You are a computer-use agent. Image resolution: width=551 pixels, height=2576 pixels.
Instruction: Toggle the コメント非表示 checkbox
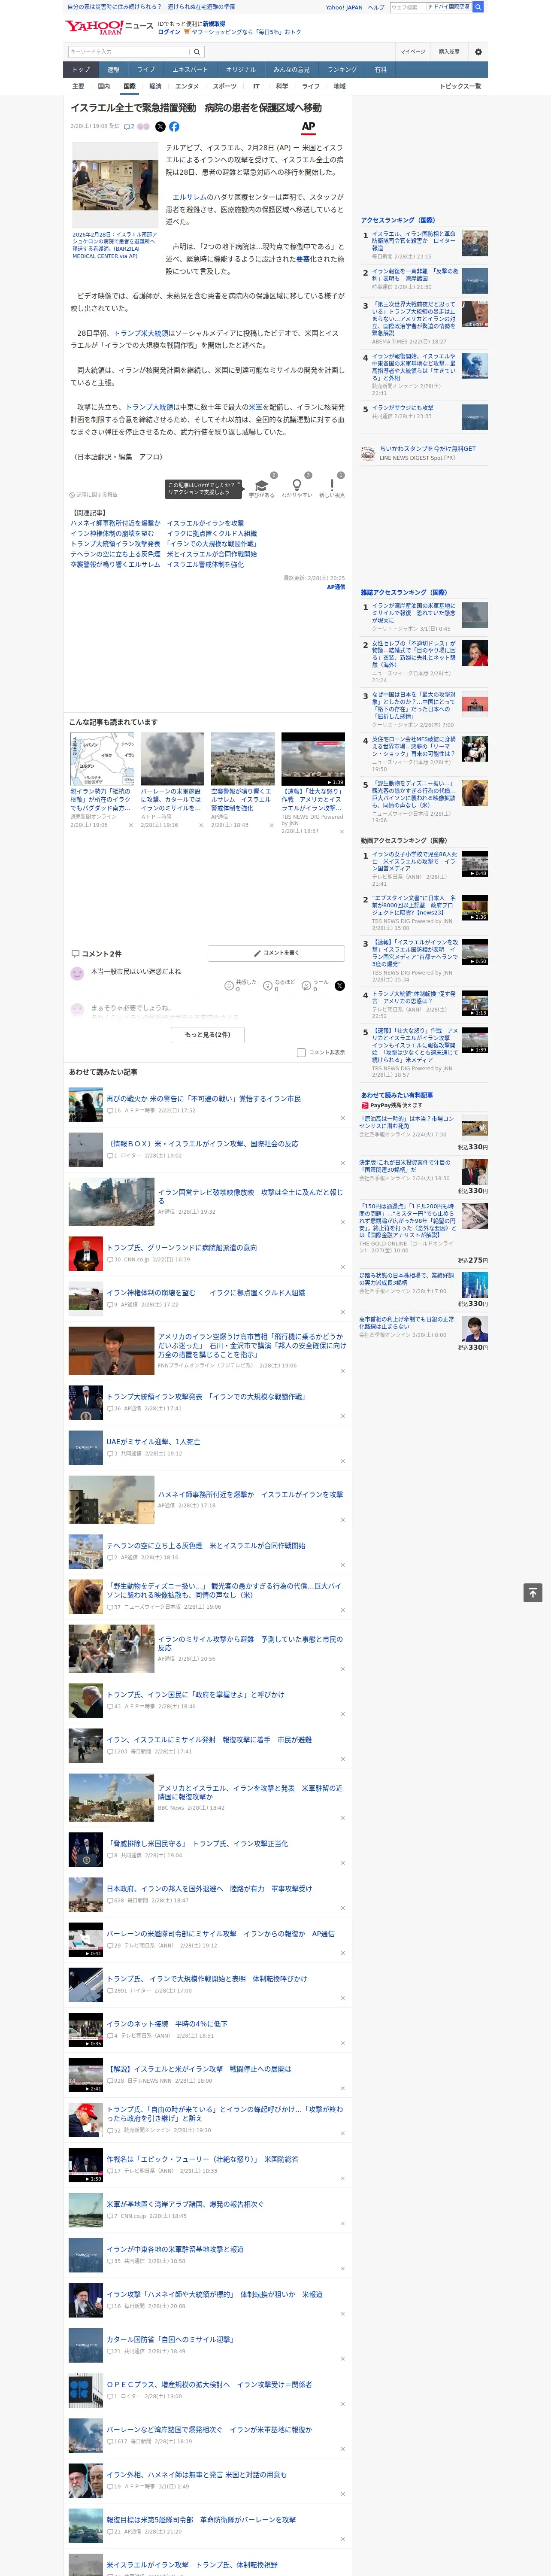(301, 1053)
